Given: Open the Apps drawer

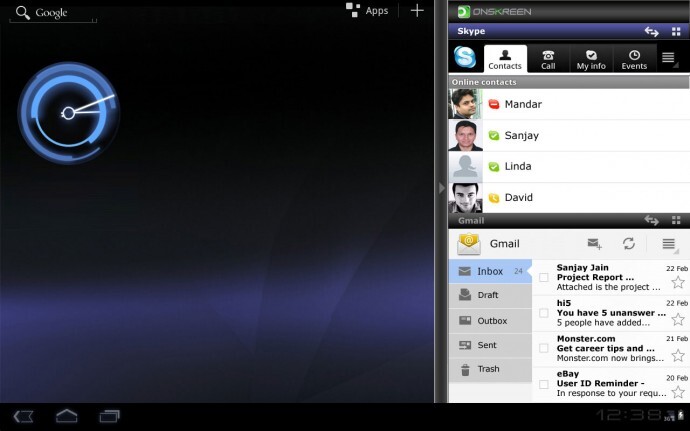Looking at the screenshot, I should [x=368, y=11].
